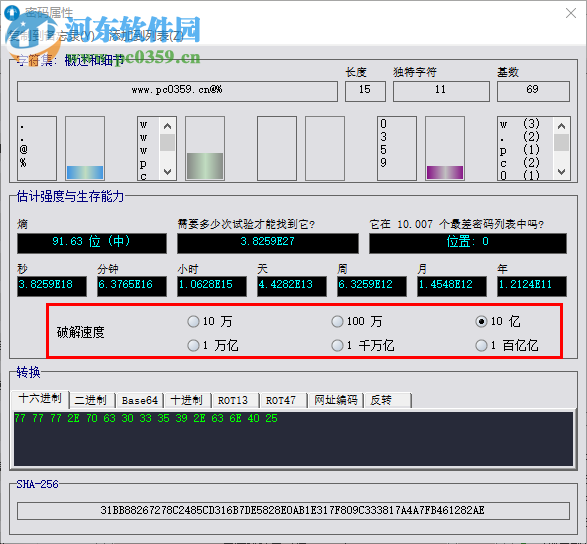Click the hexadecimal output text area
Screen dimensions: 587x544
coord(293,439)
